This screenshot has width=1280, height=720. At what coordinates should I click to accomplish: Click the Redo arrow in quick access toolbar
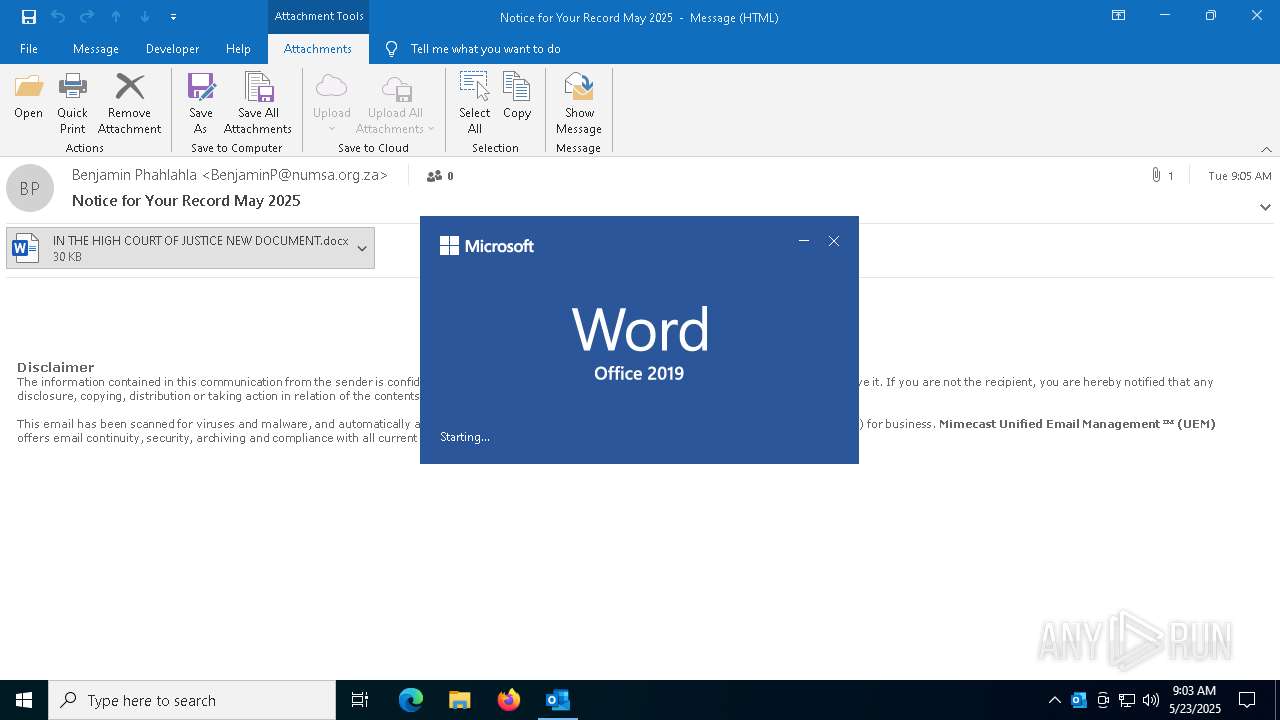click(x=87, y=16)
